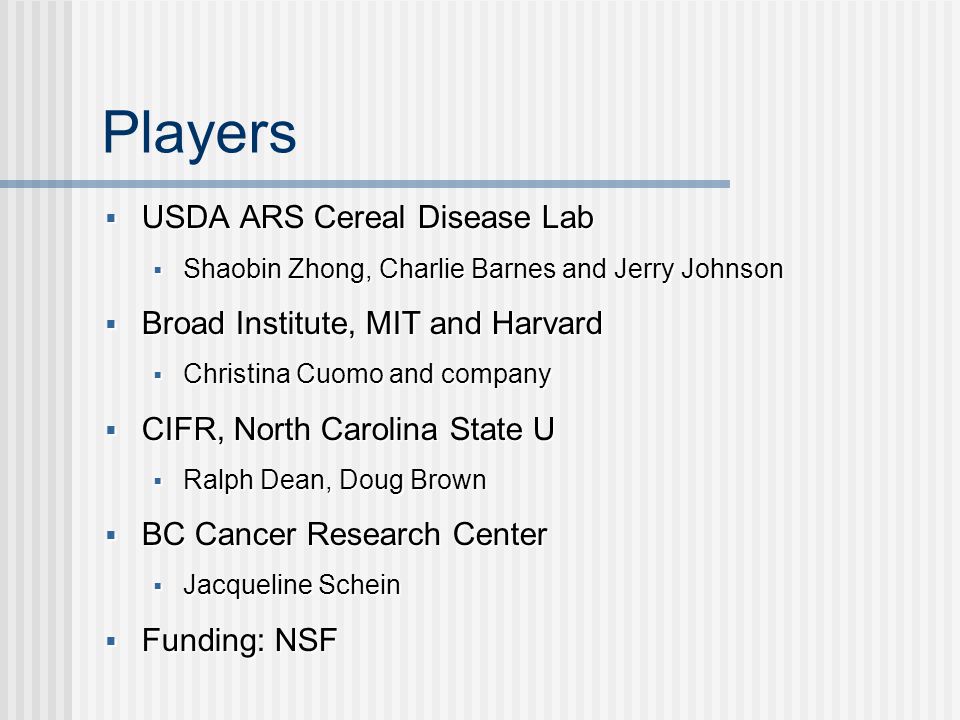
Task: Click the bullet before USDA ARS Cereal Disease Lab
Action: click(x=111, y=218)
